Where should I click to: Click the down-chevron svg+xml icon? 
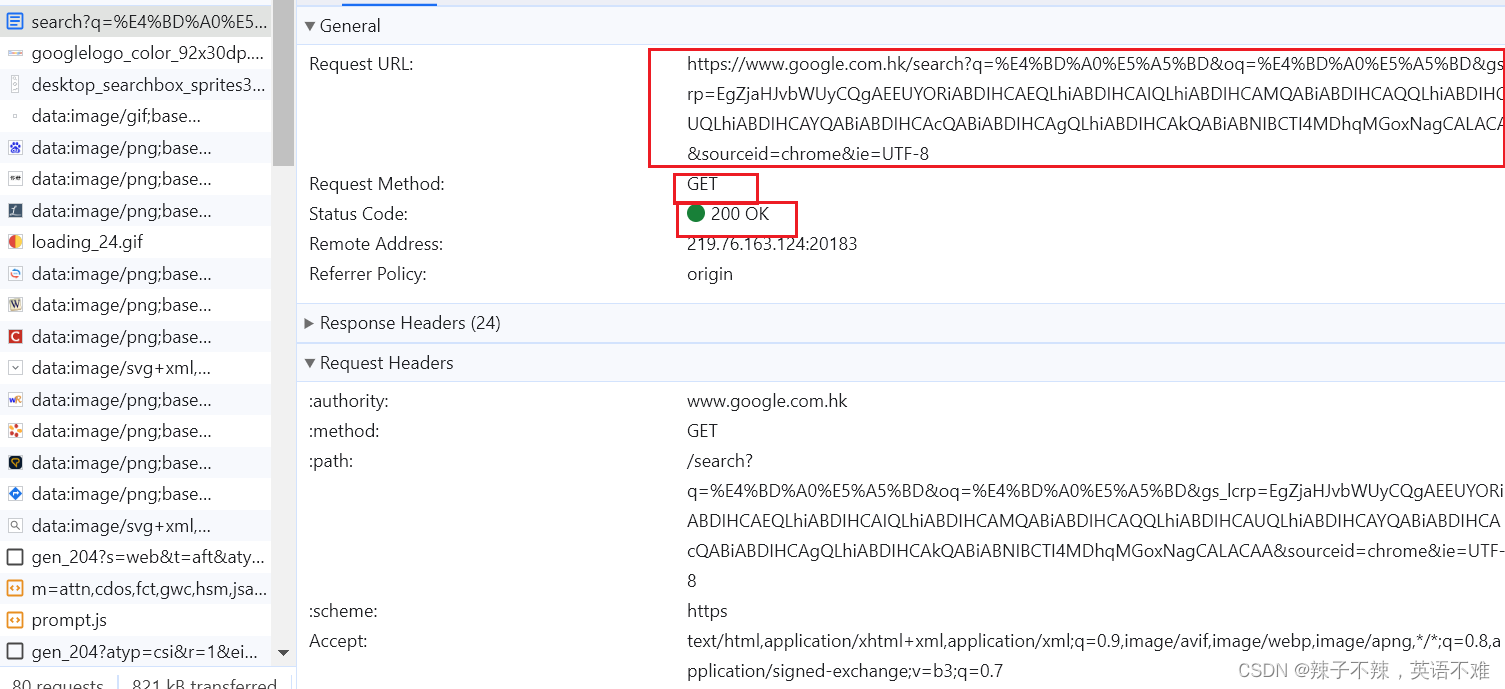(x=15, y=368)
